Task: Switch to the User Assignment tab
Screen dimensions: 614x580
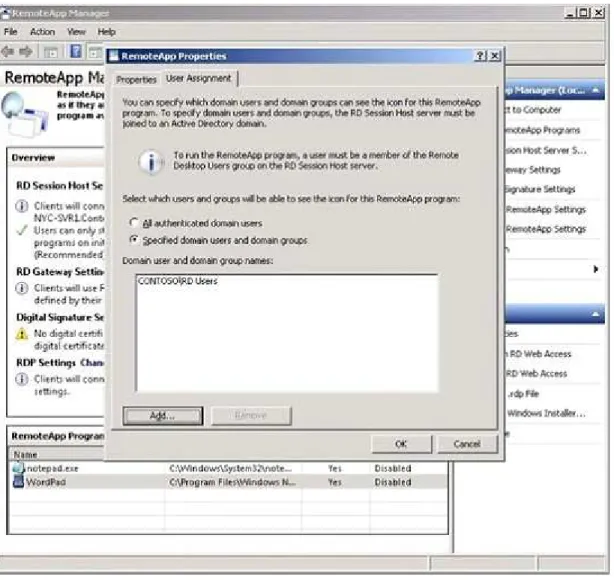Action: 199,78
